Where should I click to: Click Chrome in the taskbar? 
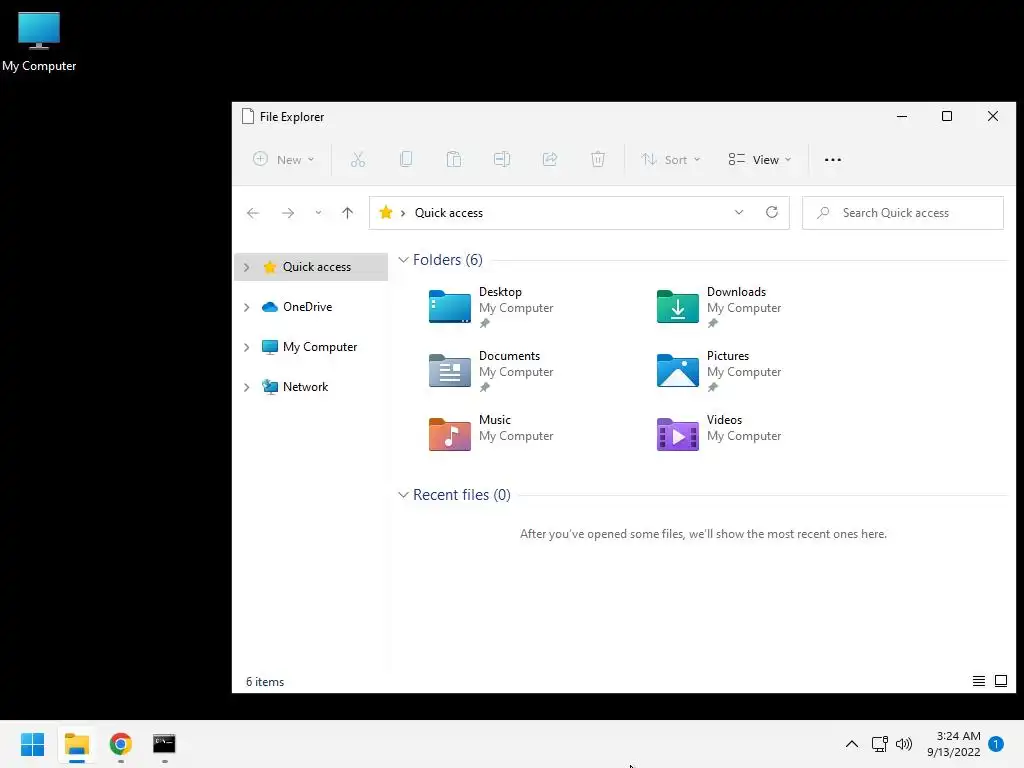point(121,744)
